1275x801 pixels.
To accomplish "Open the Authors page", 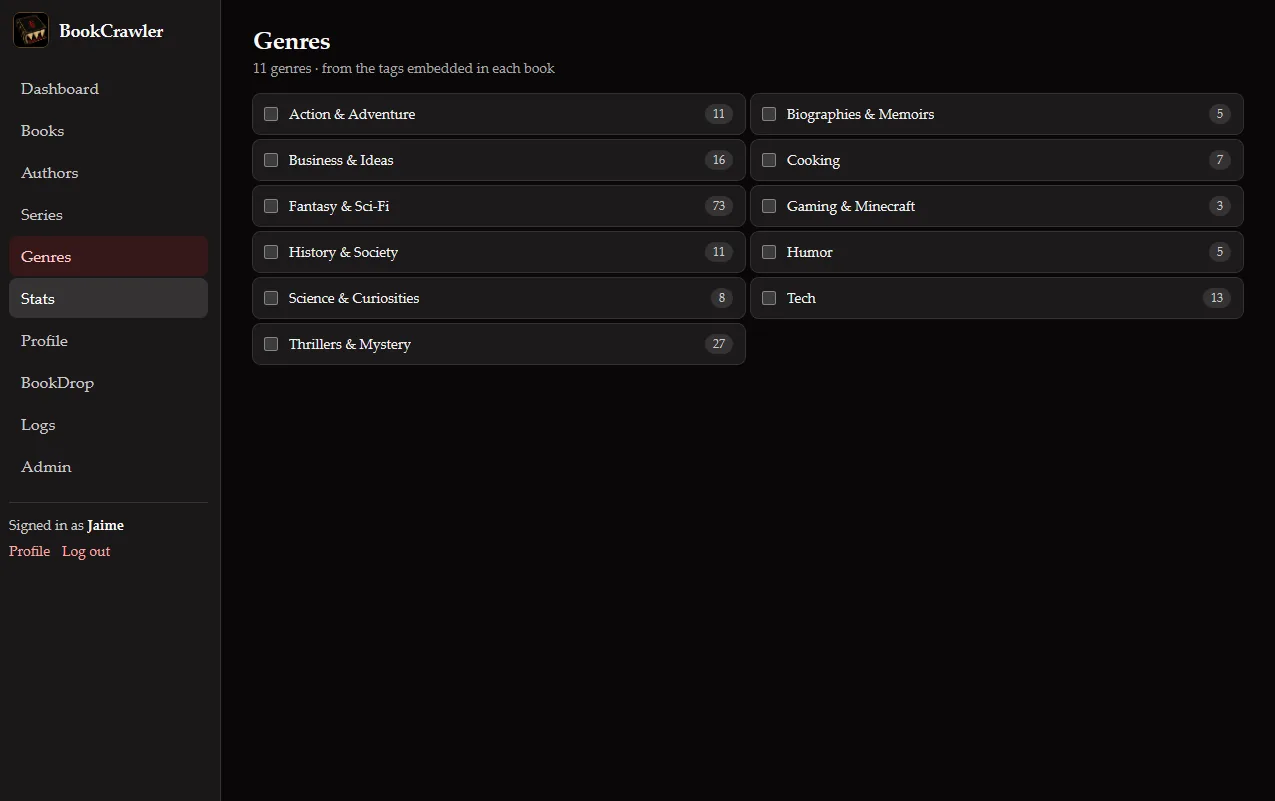I will click(108, 173).
